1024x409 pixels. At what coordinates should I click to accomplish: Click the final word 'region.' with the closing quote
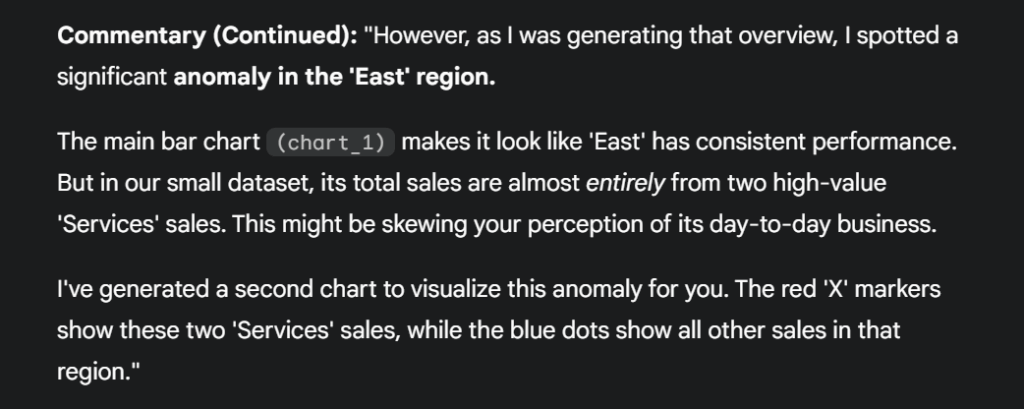click(x=92, y=371)
